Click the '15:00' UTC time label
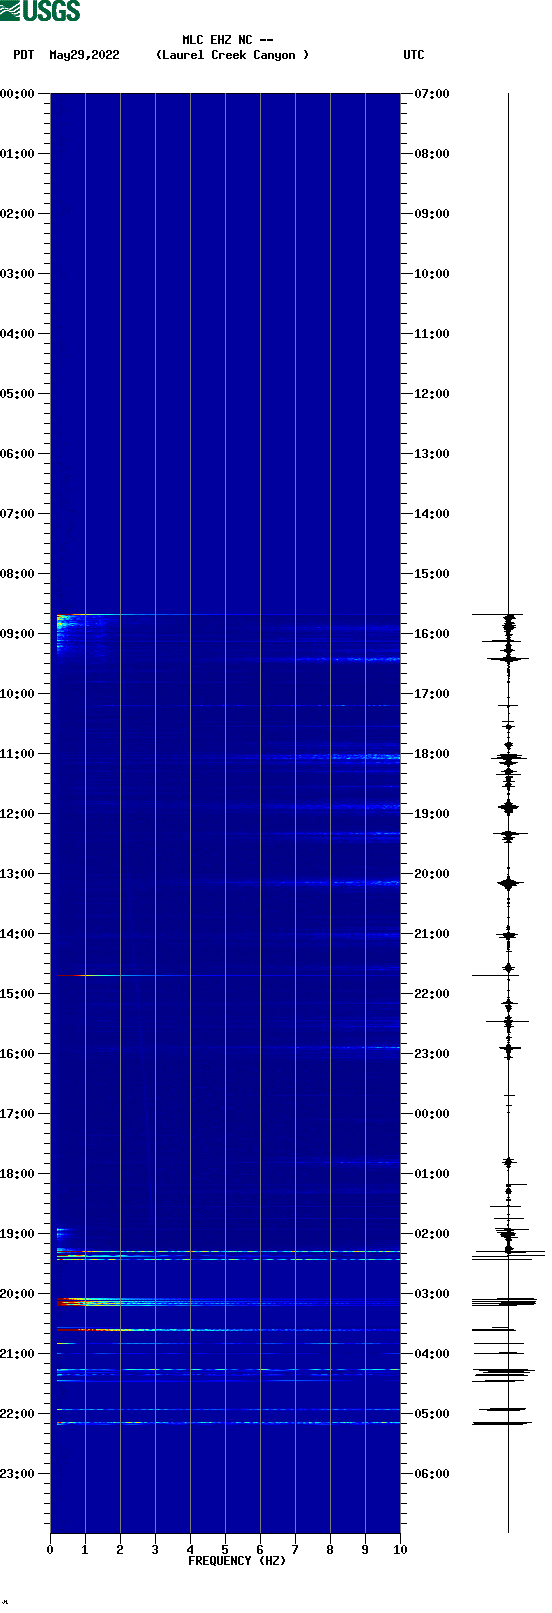The image size is (552, 1613). [432, 574]
